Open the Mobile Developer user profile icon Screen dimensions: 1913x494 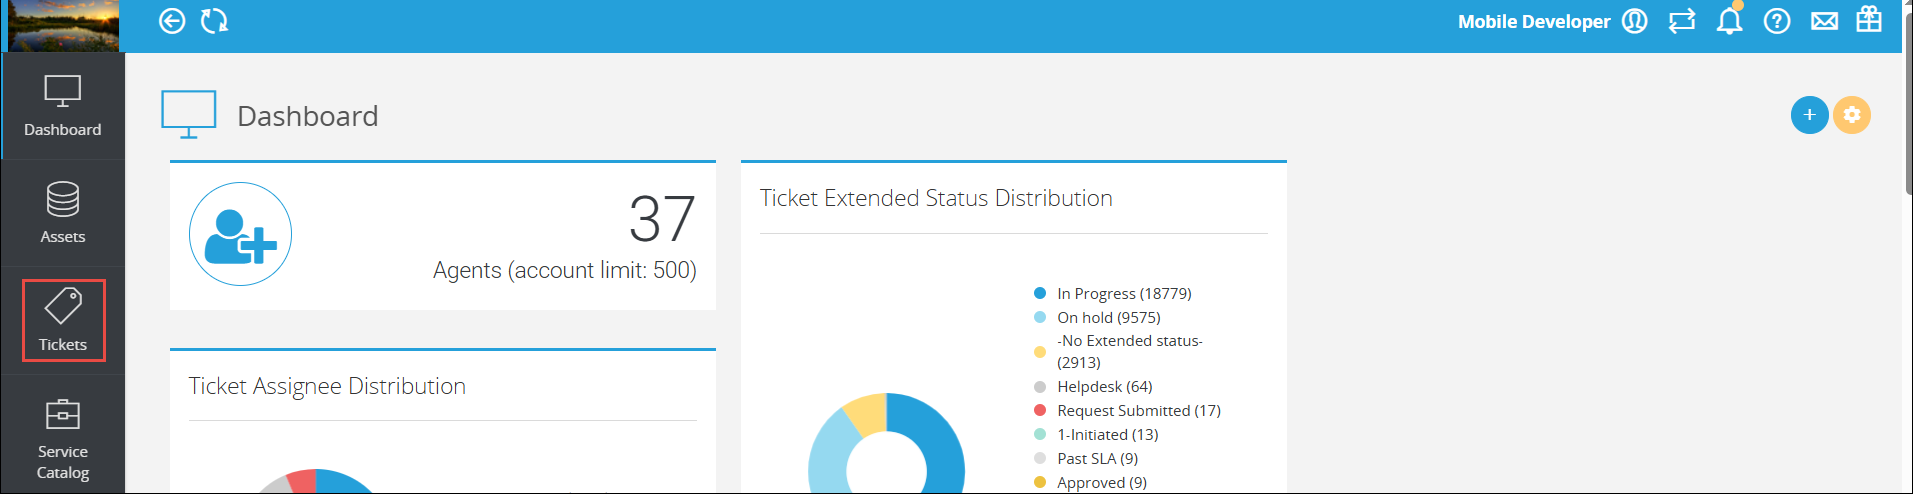(x=1634, y=21)
